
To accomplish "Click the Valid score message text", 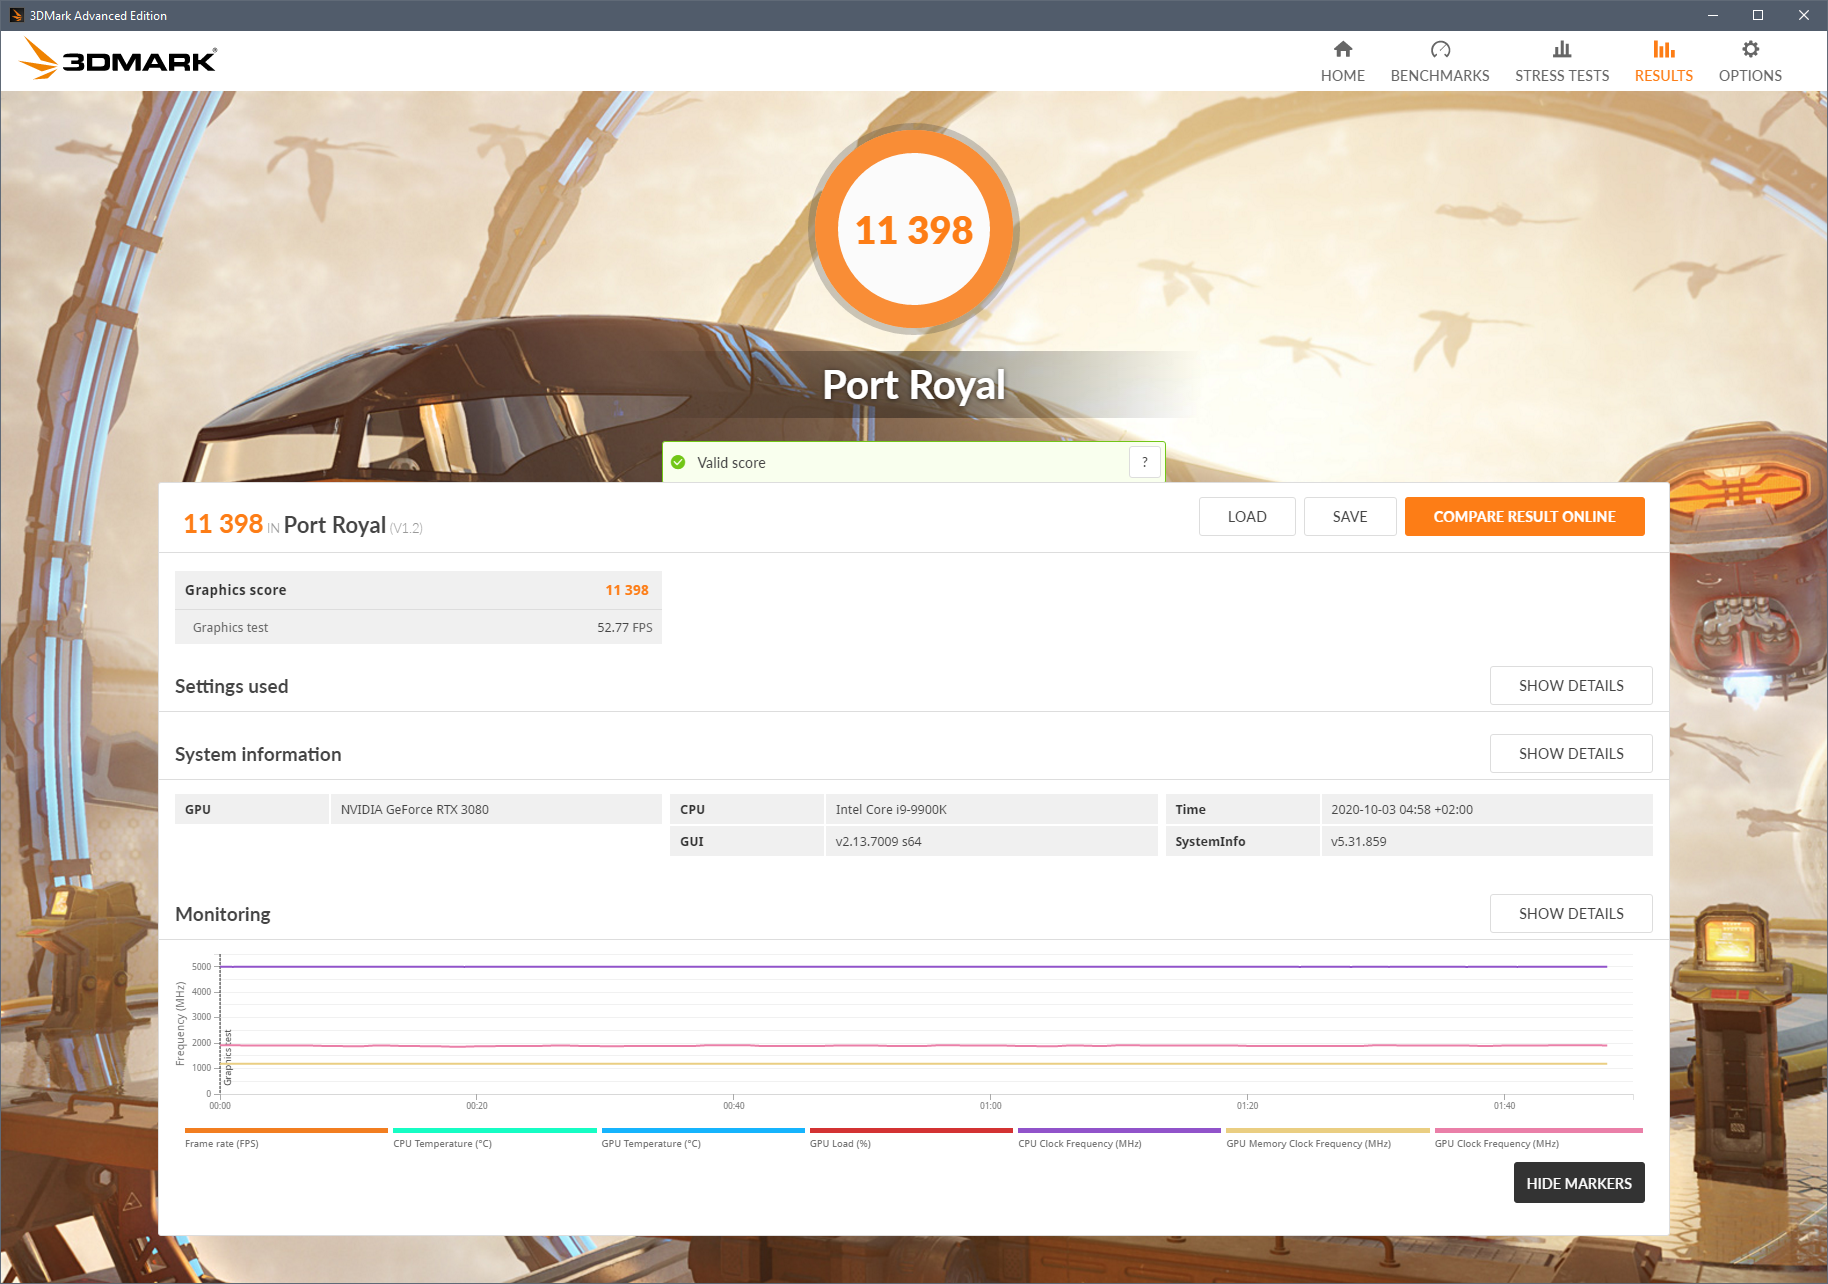I will pyautogui.click(x=731, y=463).
